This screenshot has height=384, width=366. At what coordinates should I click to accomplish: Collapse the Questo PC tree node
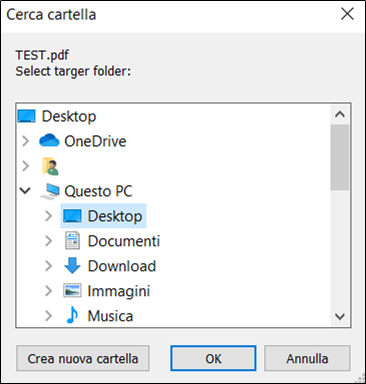click(25, 191)
